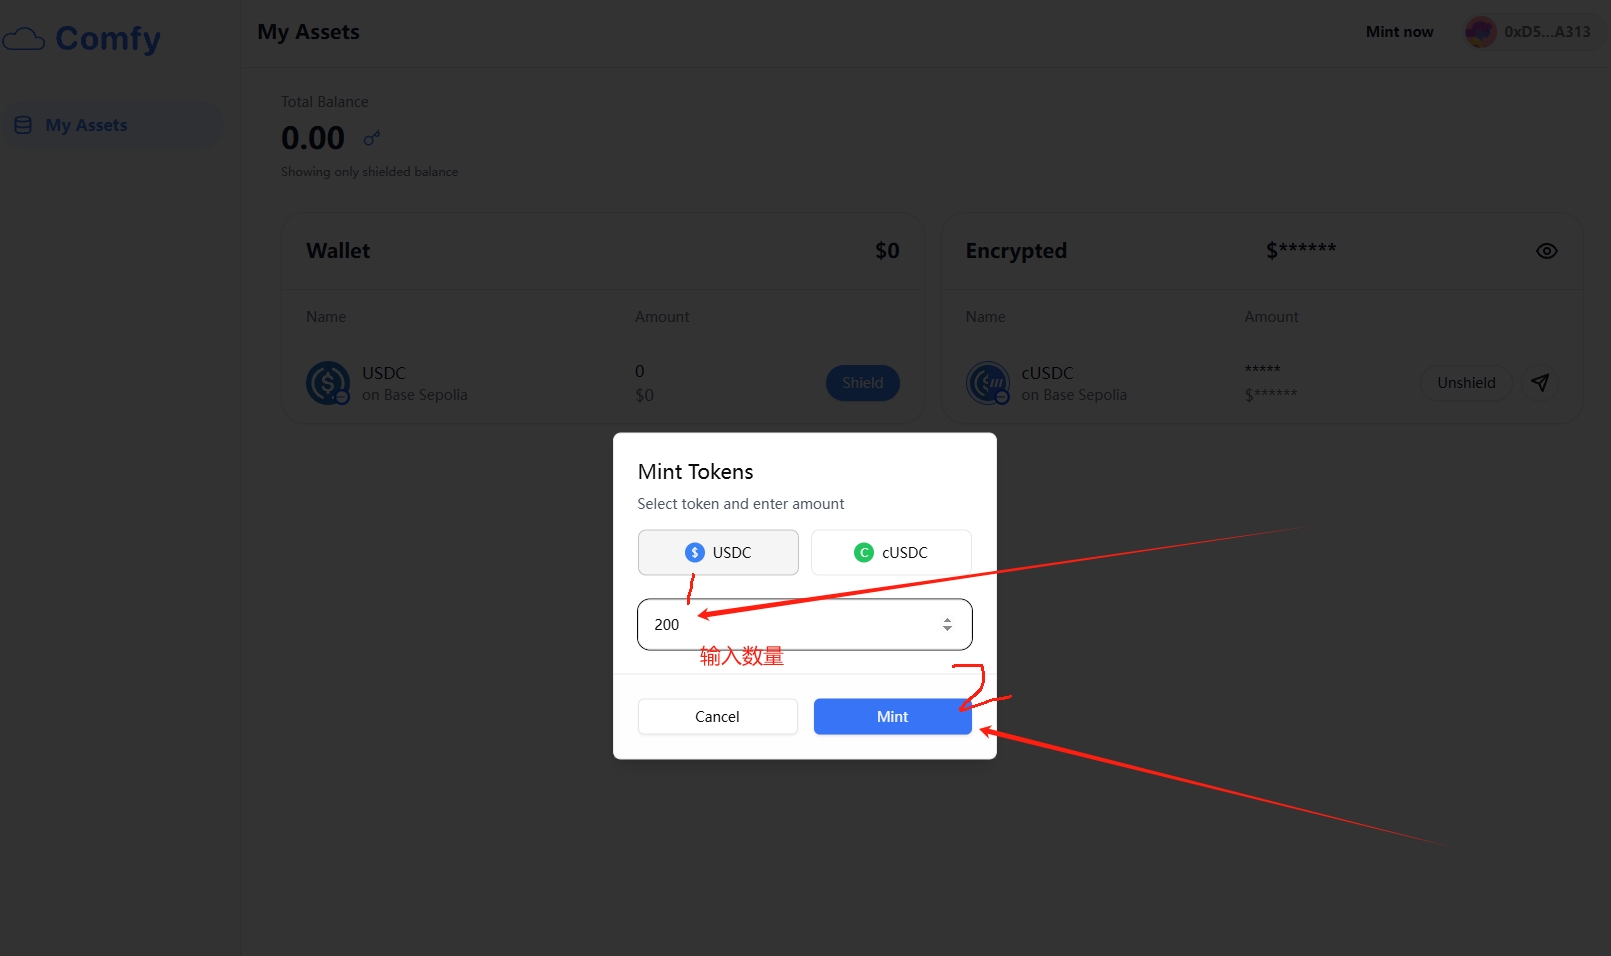This screenshot has width=1611, height=956.
Task: Click the My Assets database icon
Action: (23, 125)
